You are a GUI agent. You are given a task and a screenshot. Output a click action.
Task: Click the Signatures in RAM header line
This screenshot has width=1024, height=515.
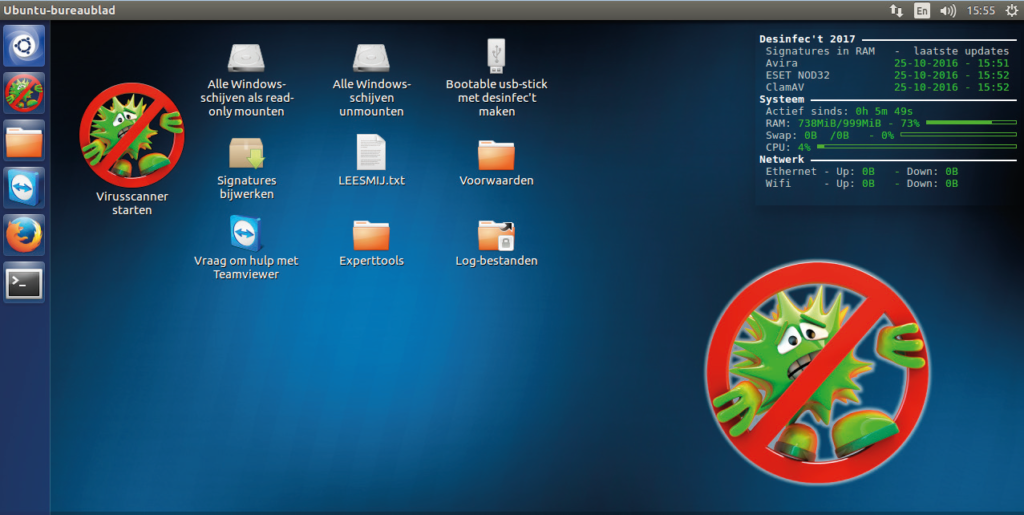[888, 51]
